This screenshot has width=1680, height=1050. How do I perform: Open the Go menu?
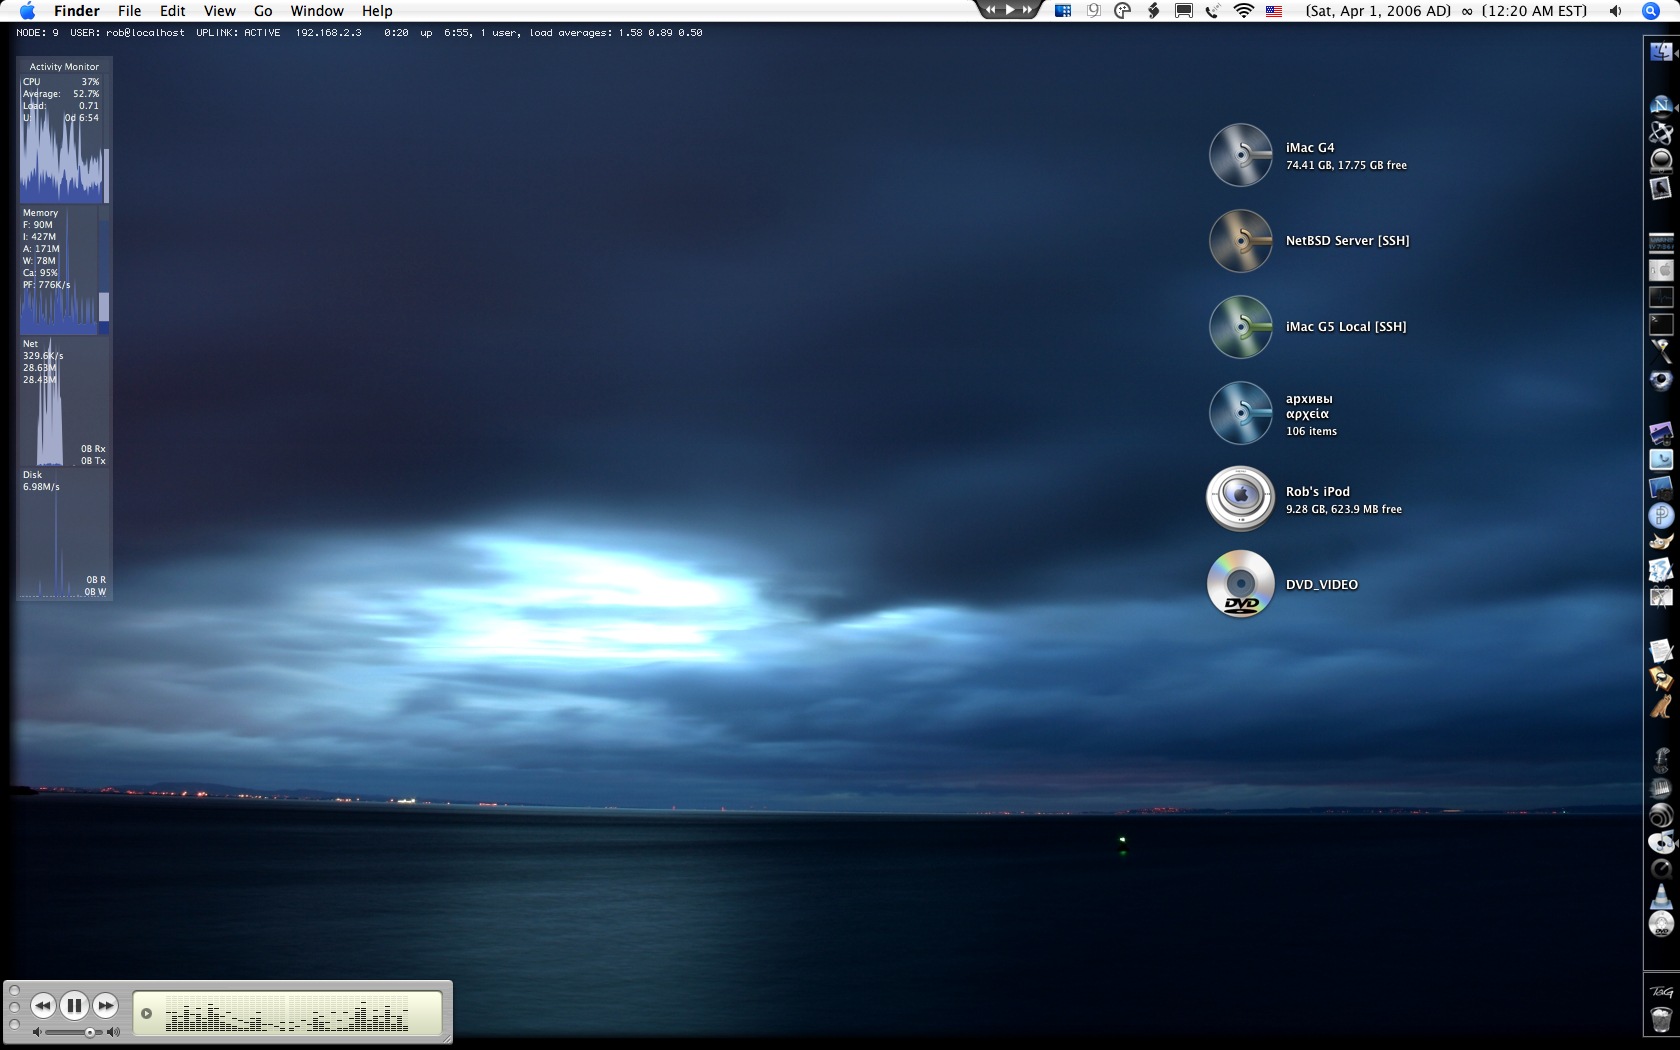pos(263,11)
